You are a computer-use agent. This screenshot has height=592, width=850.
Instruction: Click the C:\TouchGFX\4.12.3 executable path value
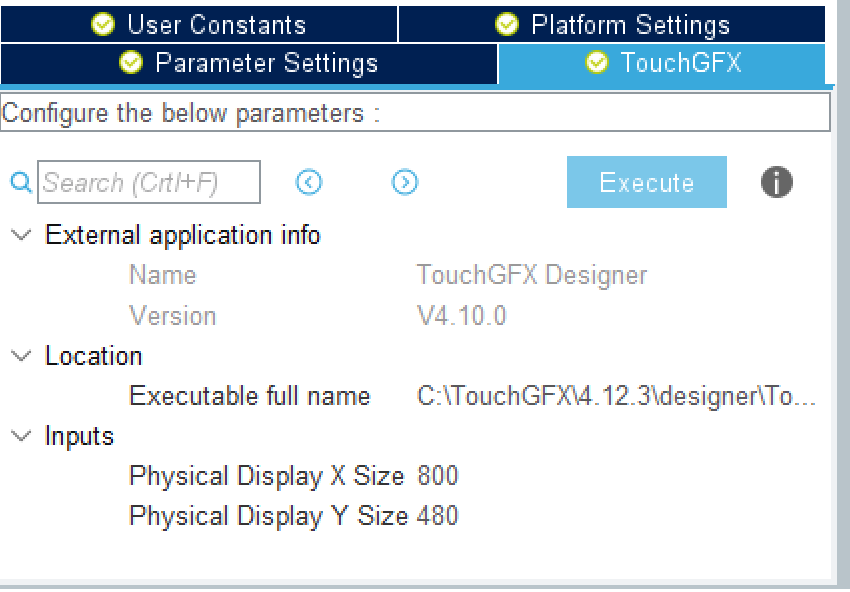point(616,396)
